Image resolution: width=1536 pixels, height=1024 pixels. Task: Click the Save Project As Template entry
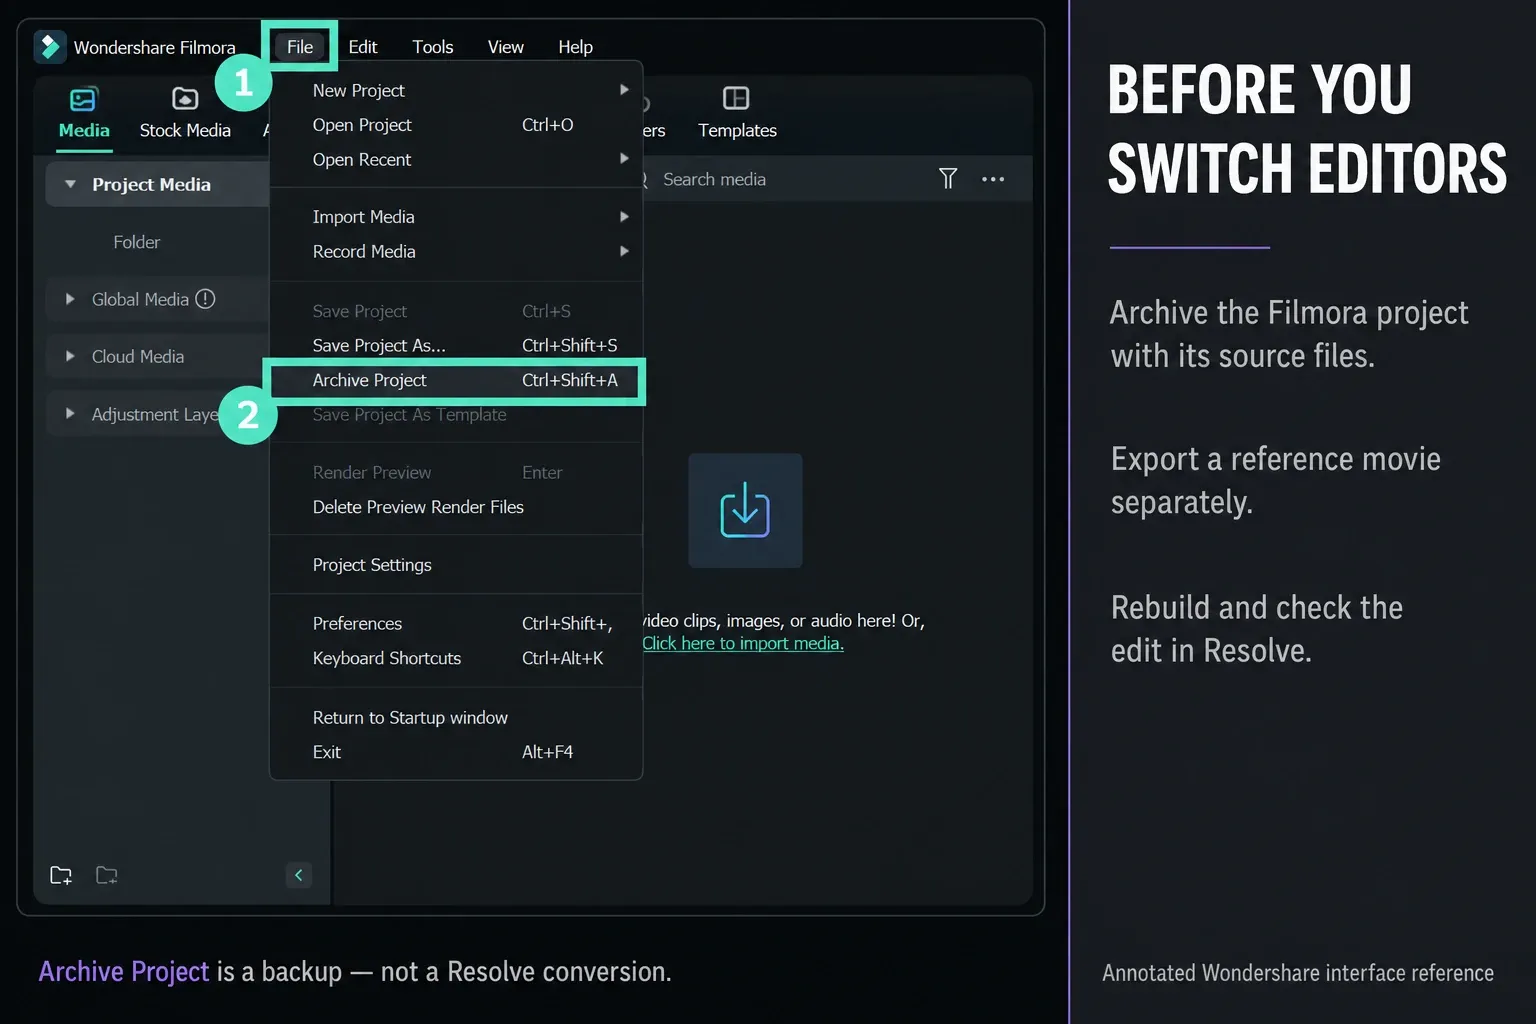(x=456, y=415)
